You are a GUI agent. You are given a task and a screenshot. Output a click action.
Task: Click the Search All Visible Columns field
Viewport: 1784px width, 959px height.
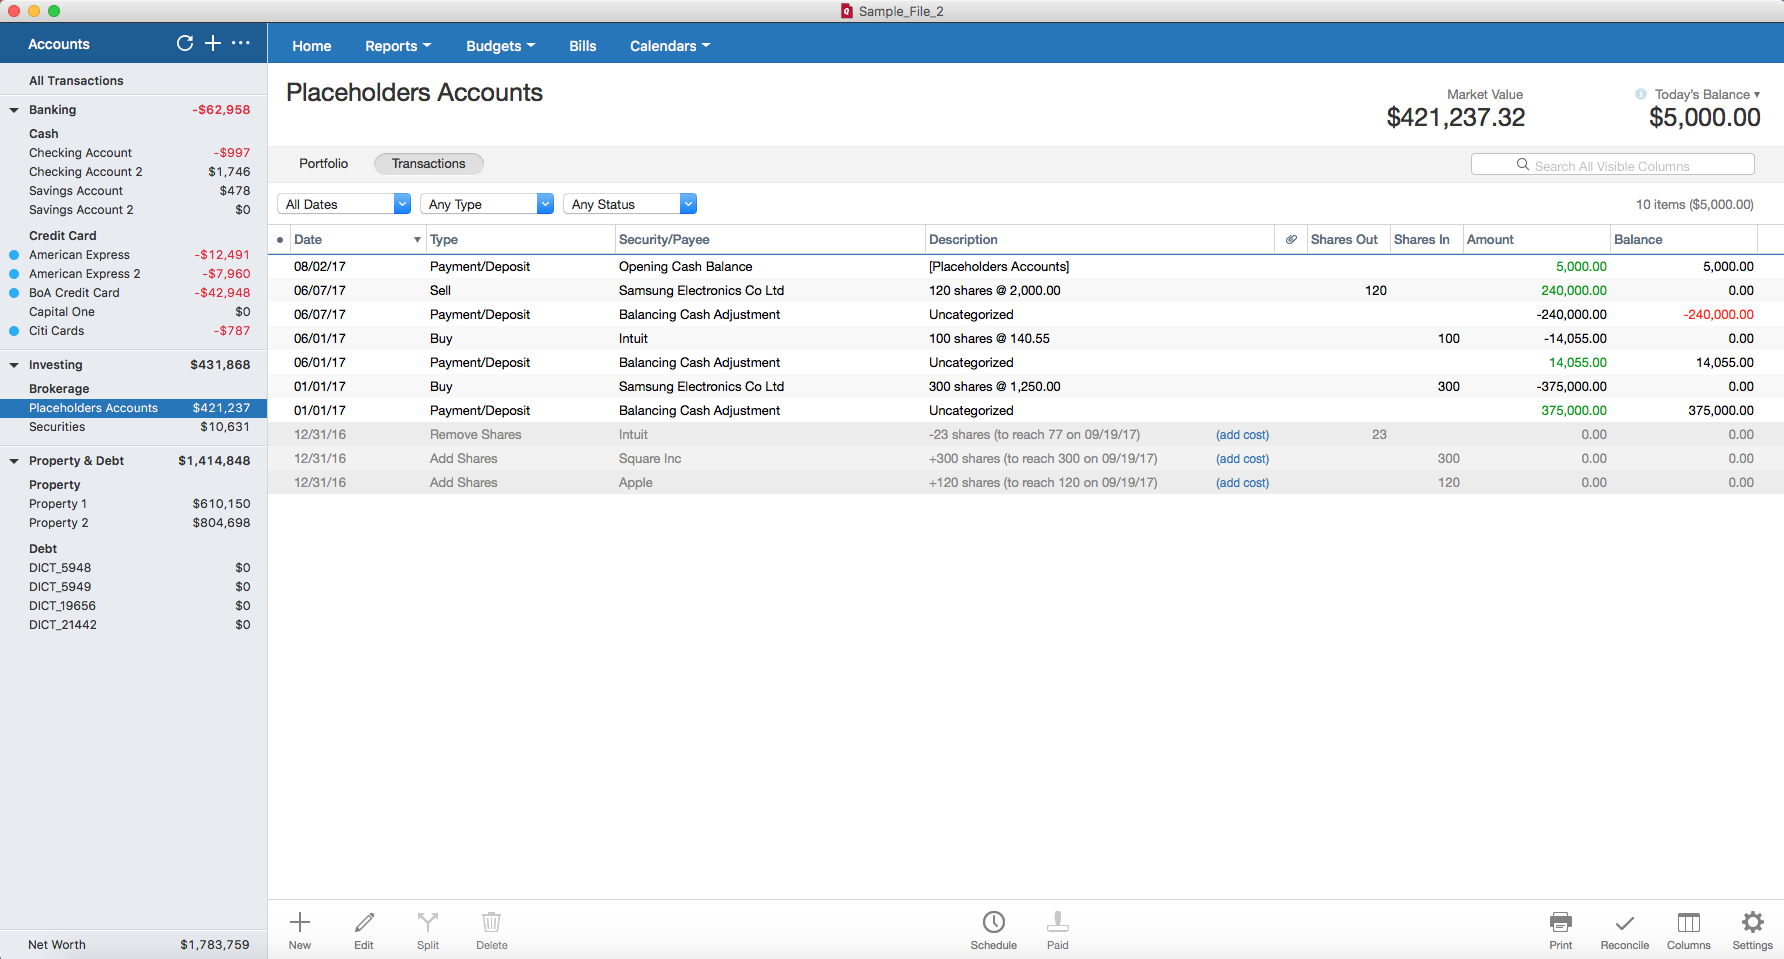[1612, 165]
